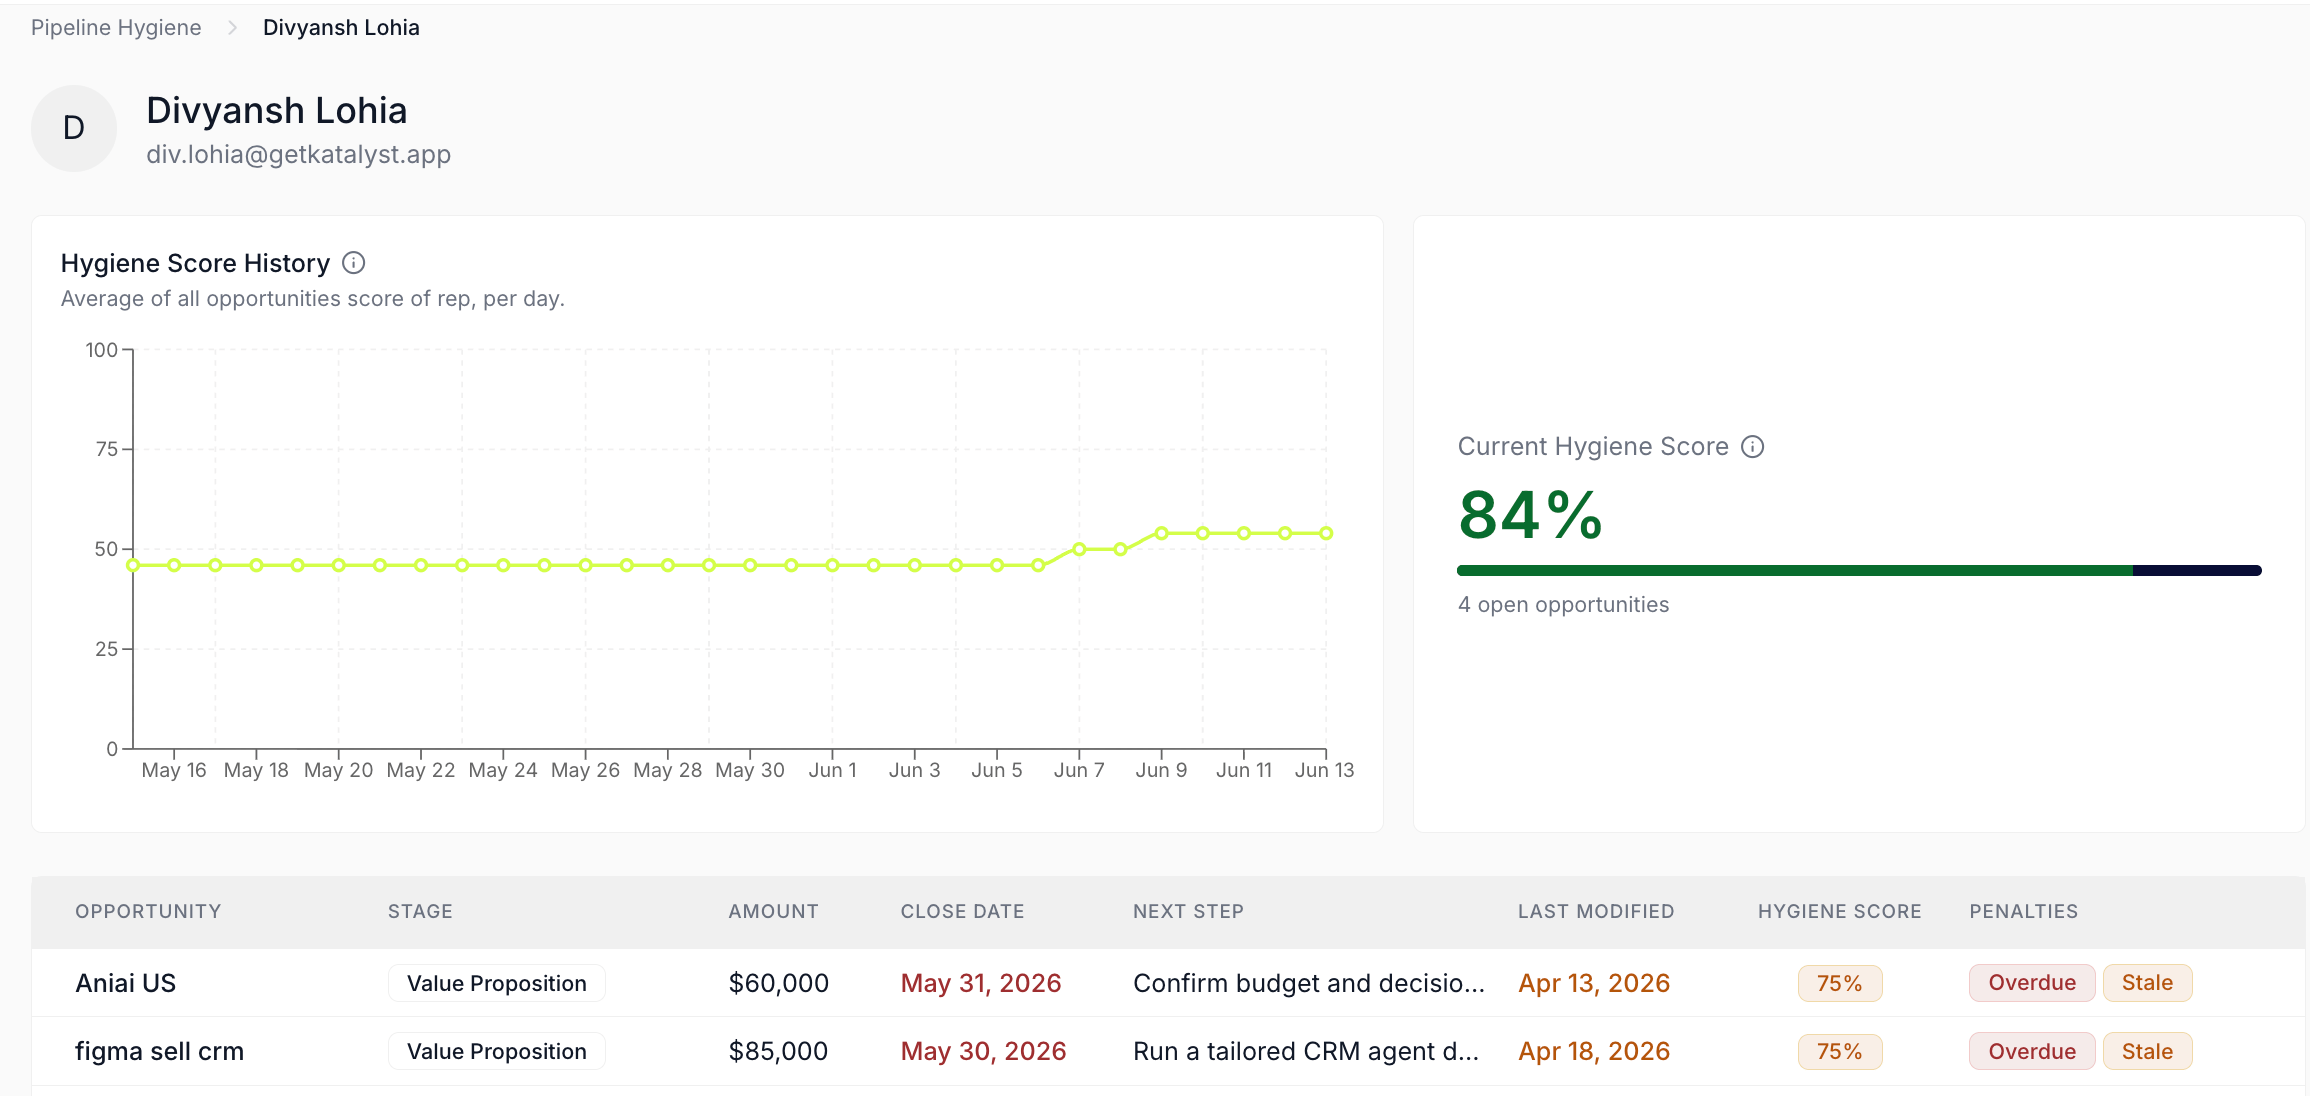The height and width of the screenshot is (1096, 2310).
Task: Click the Overdue penalty tag for figma sell crm
Action: pyautogui.click(x=2032, y=1052)
